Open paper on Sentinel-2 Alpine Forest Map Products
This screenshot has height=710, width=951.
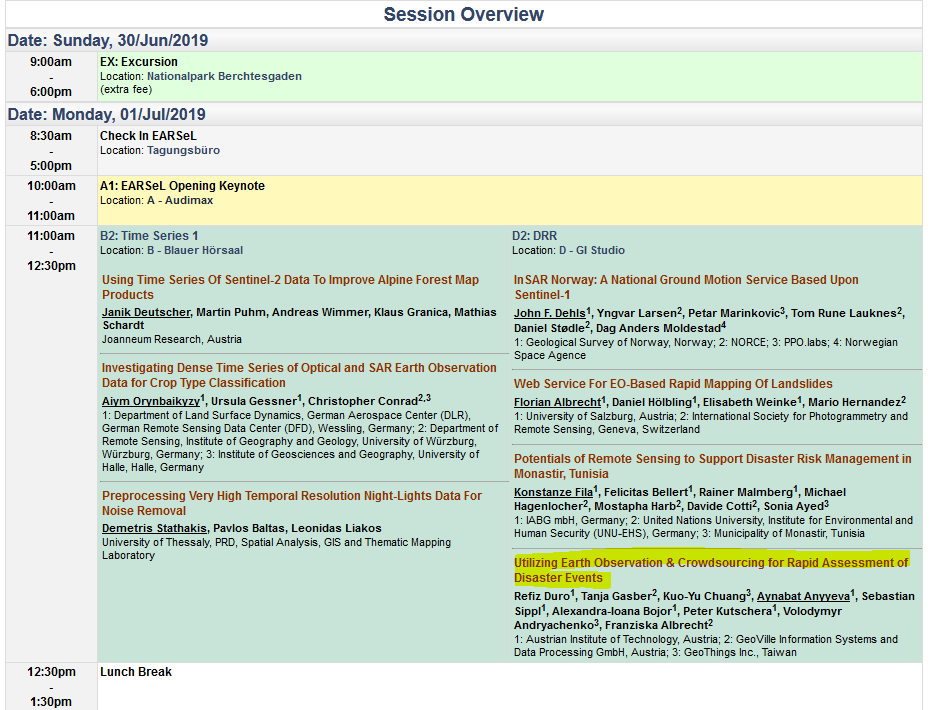pyautogui.click(x=291, y=287)
